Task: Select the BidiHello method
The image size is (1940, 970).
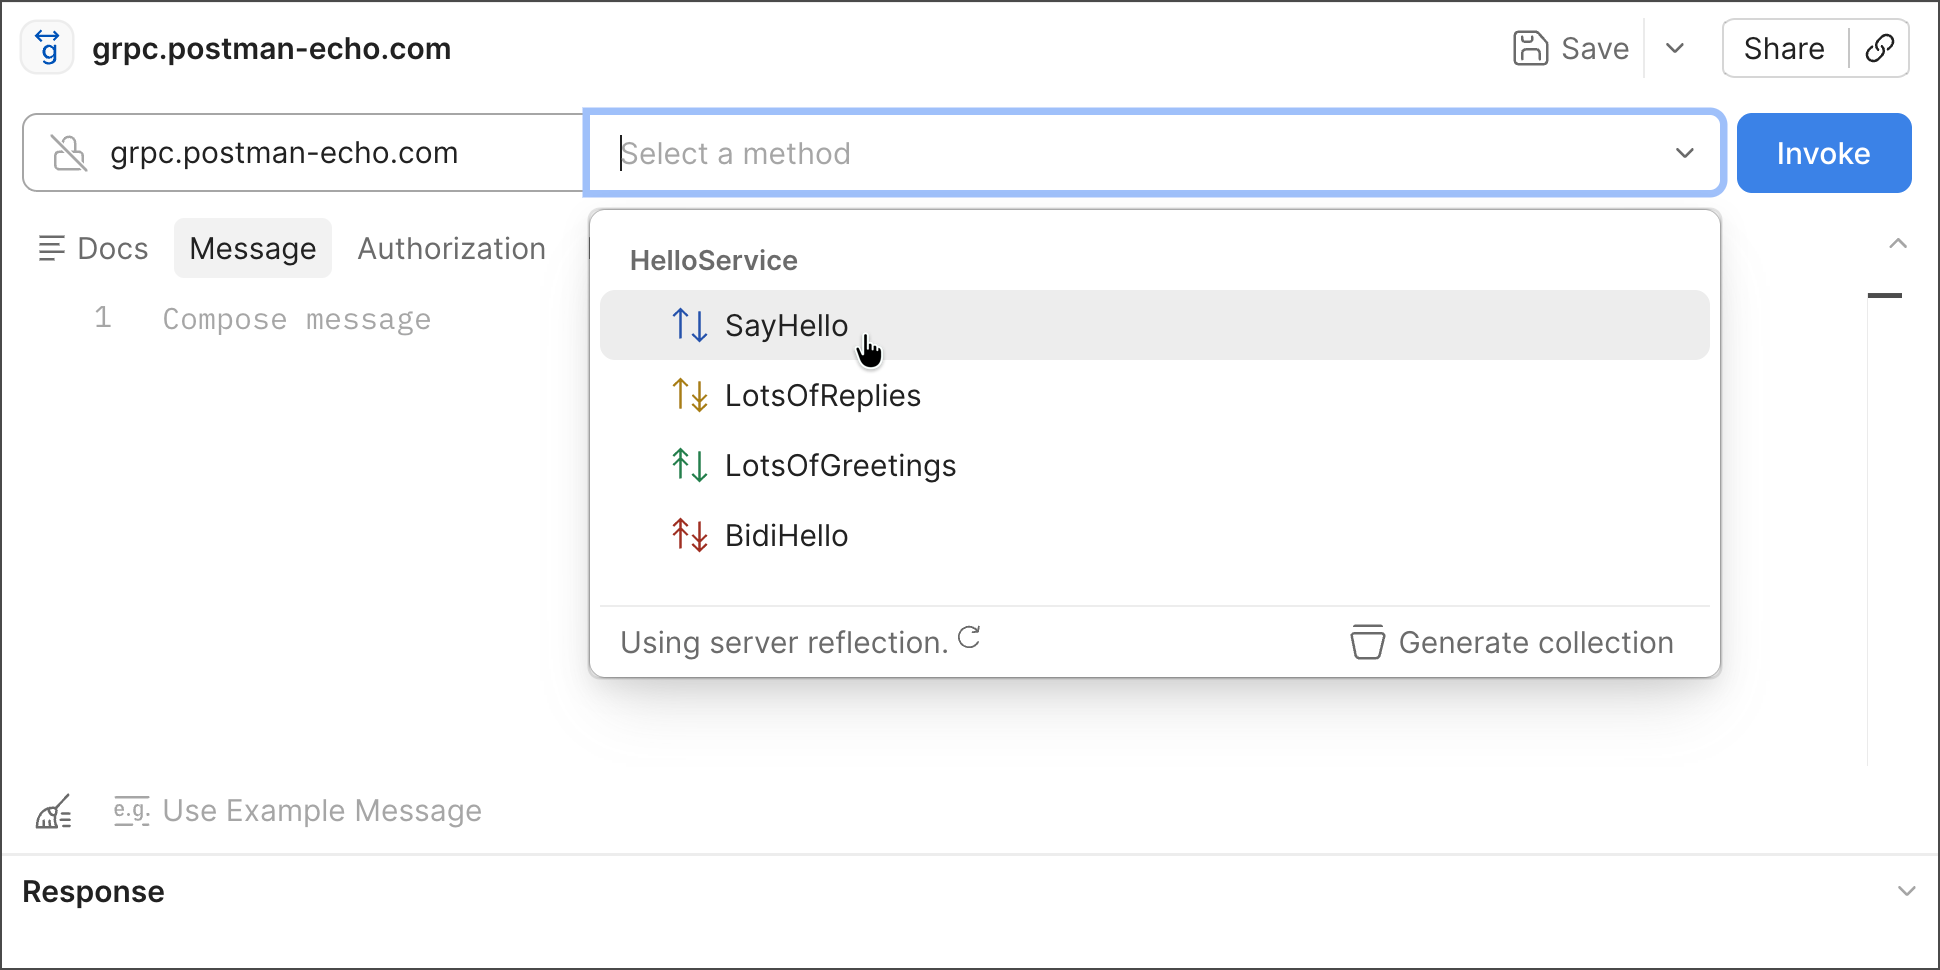Action: pos(1155,535)
